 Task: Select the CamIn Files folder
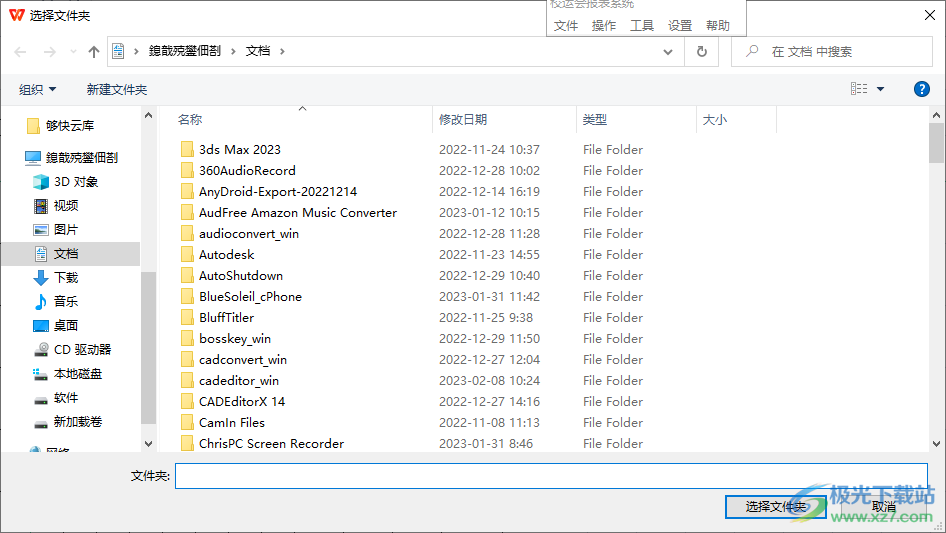coord(232,423)
